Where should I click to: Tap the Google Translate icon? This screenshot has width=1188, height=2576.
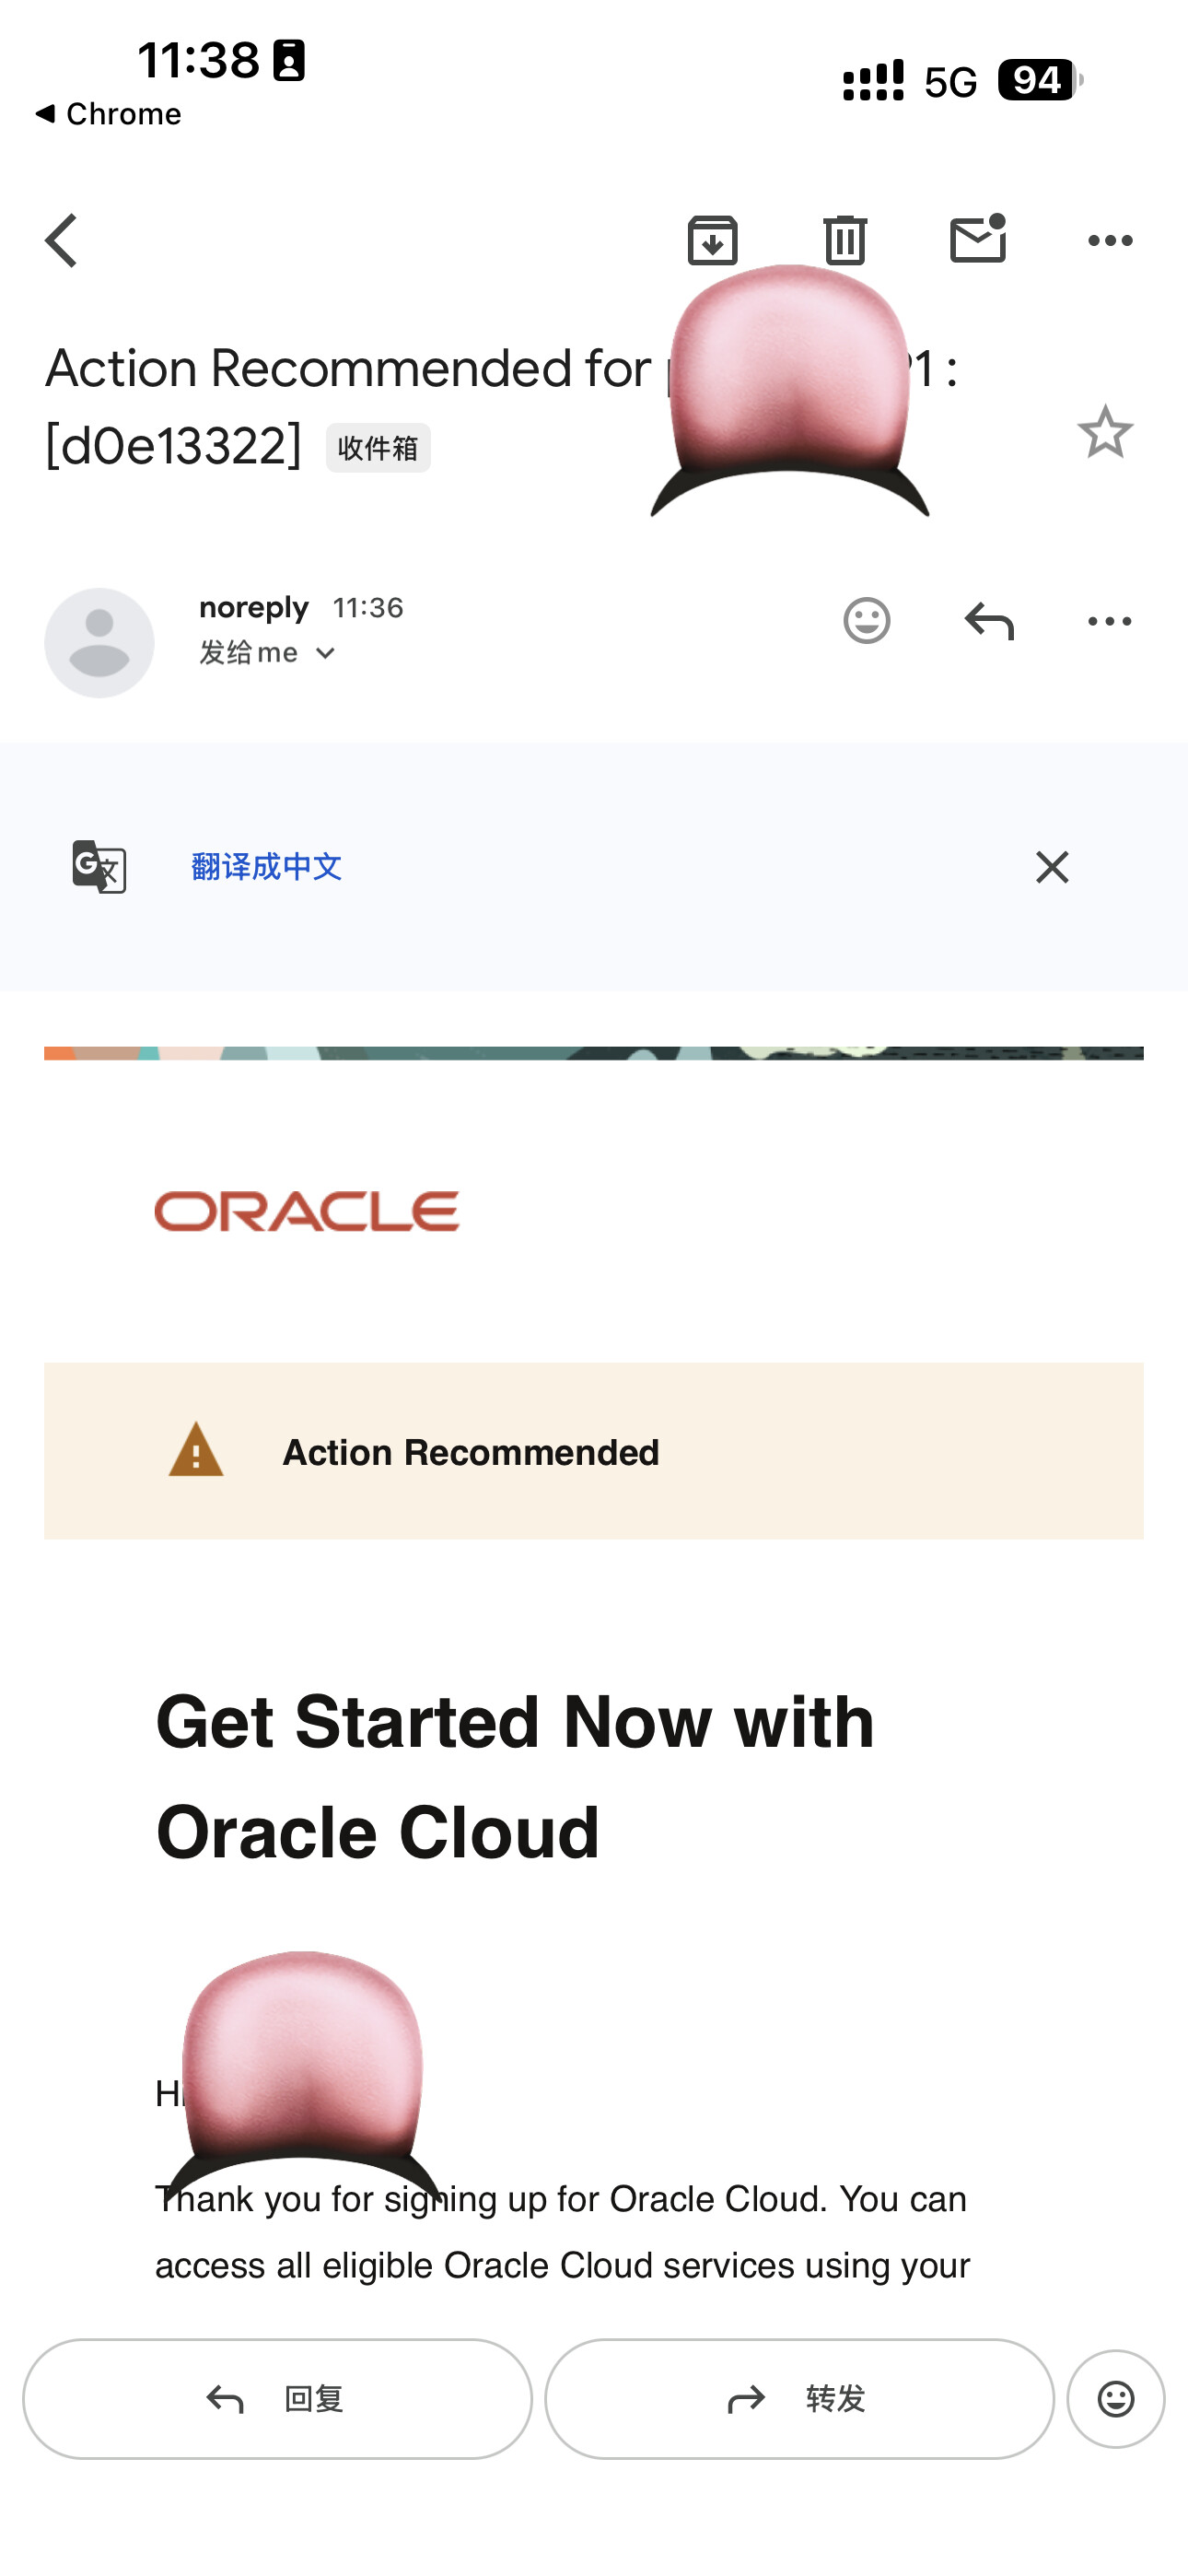(x=99, y=866)
